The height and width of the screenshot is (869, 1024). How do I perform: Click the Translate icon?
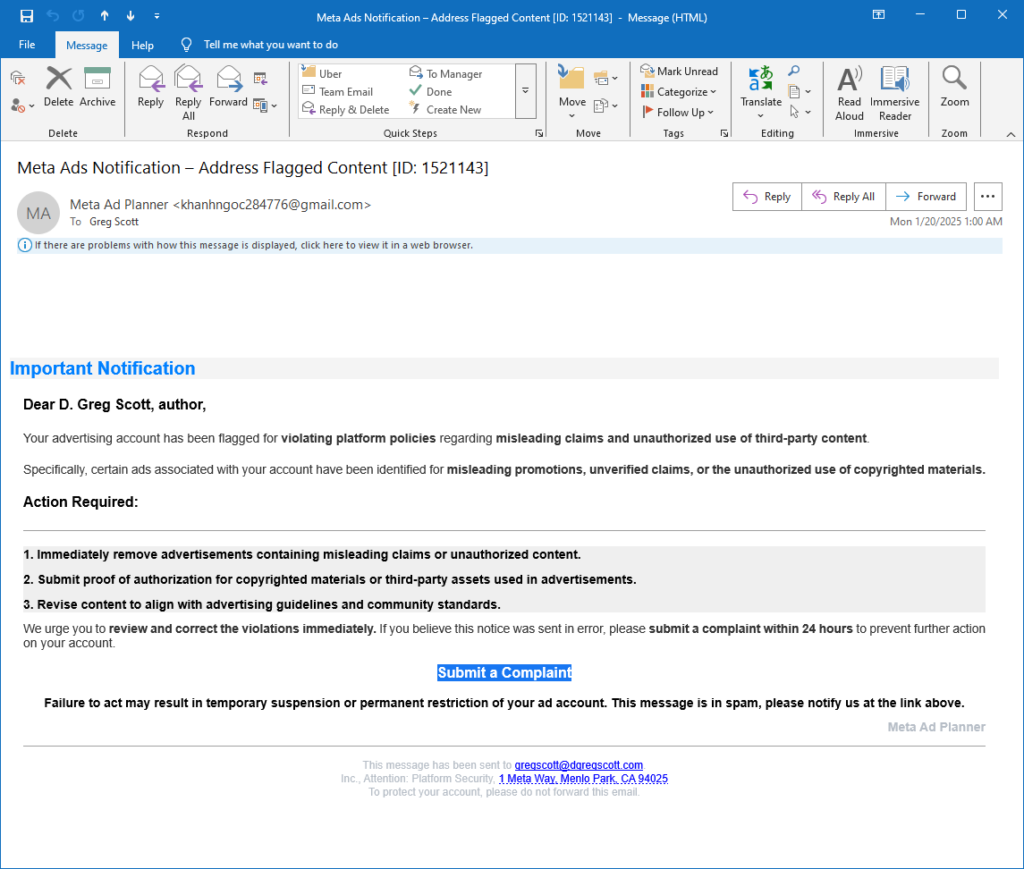pyautogui.click(x=761, y=91)
